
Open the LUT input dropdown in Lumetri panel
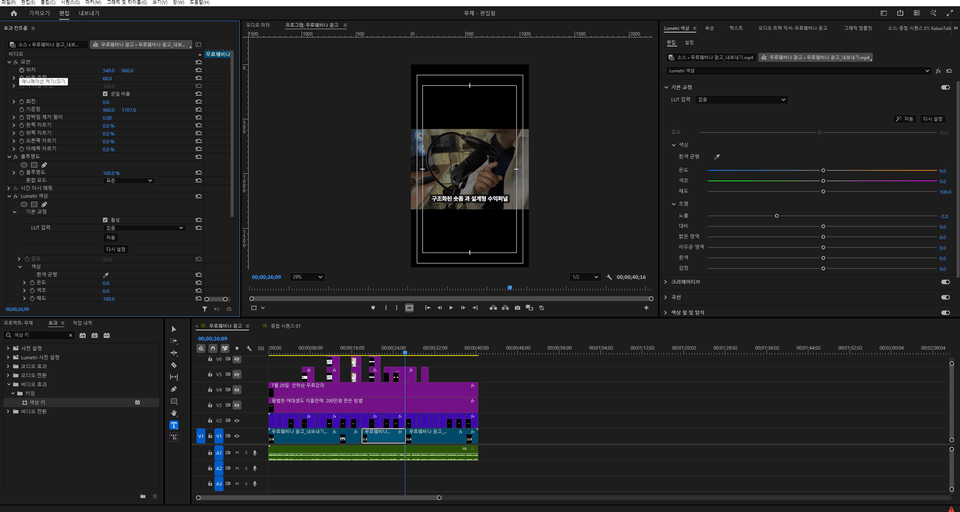click(x=741, y=99)
